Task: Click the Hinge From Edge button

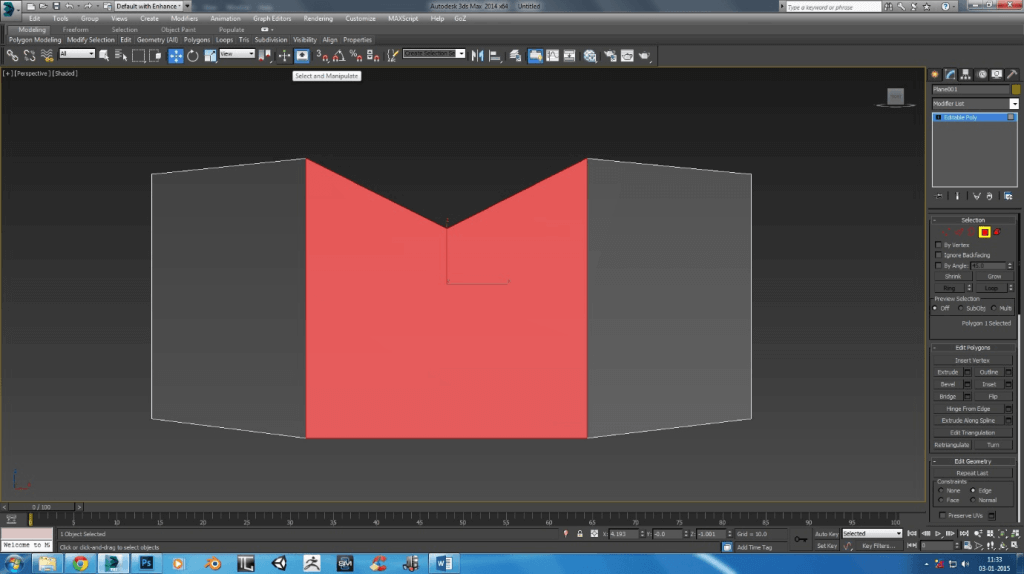Action: pyautogui.click(x=968, y=409)
